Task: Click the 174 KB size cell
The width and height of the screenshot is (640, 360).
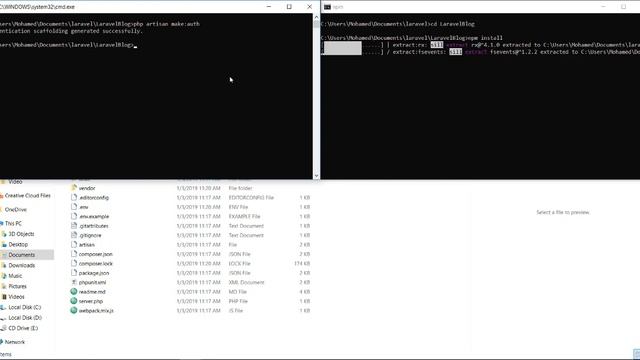Action: coord(302,263)
